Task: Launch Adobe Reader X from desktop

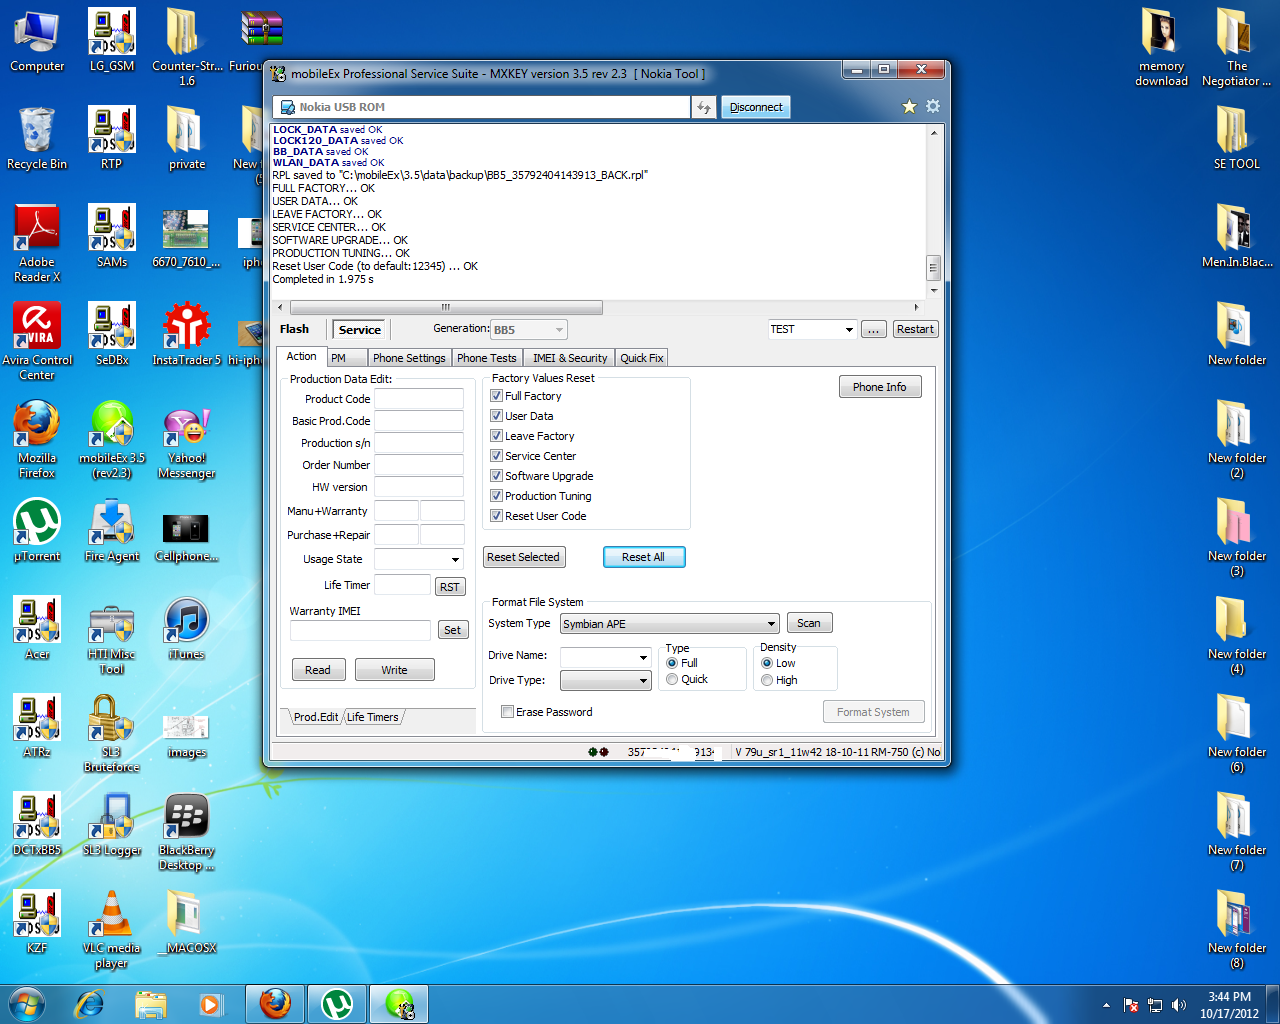Action: [37, 244]
